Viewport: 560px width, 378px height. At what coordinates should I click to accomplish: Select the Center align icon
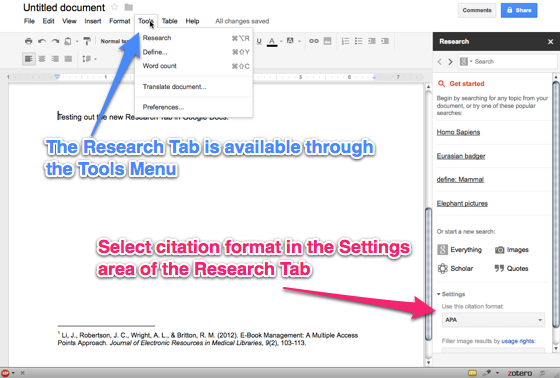click(42, 59)
